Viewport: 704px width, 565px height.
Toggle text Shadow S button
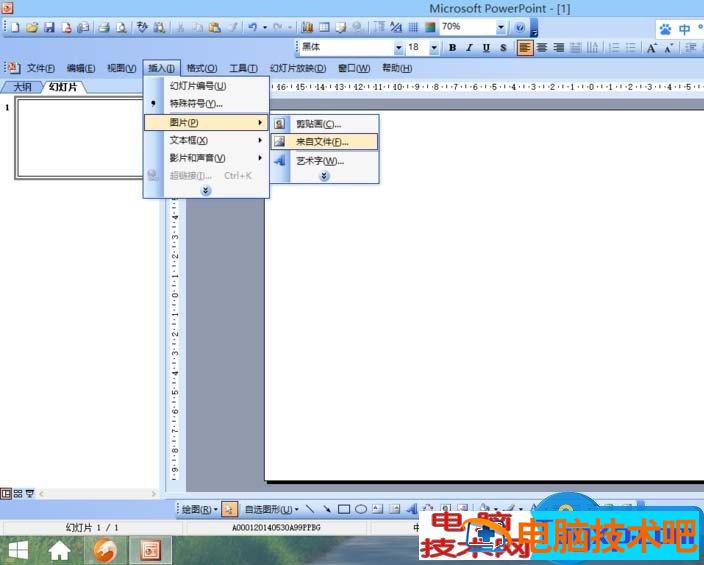point(503,48)
